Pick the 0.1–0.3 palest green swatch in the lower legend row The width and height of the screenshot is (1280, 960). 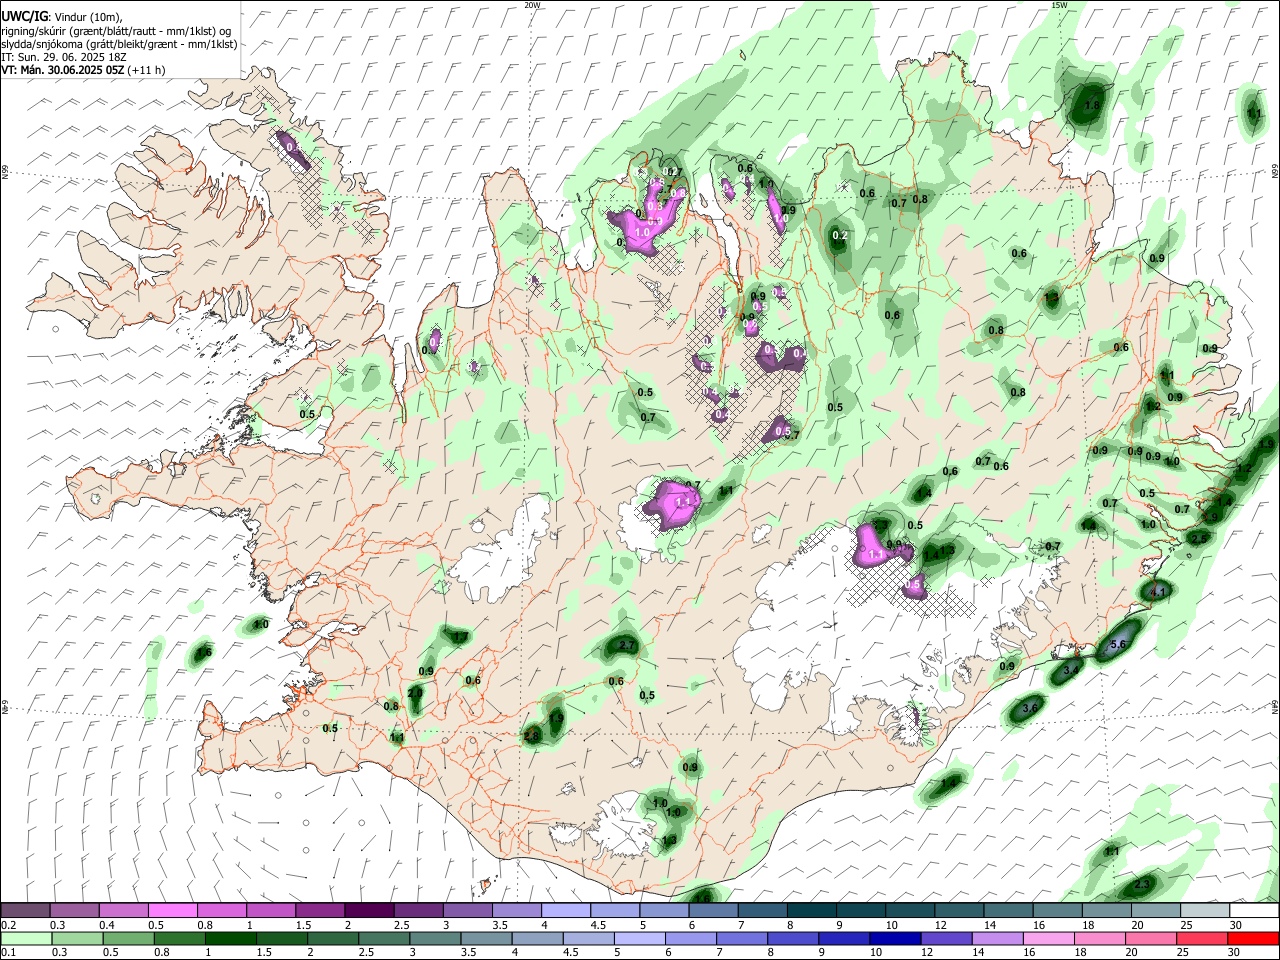26,938
